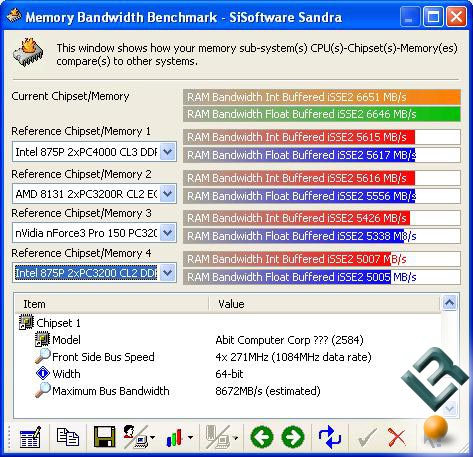The image size is (473, 457).
Task: Click the Float Buffered 5617 MB/s bar
Action: [322, 155]
